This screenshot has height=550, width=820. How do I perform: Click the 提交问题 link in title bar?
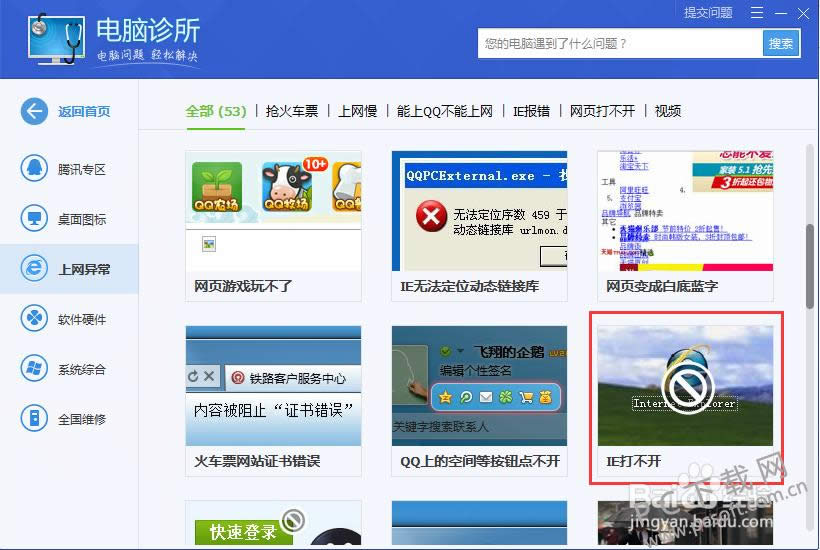click(x=708, y=13)
